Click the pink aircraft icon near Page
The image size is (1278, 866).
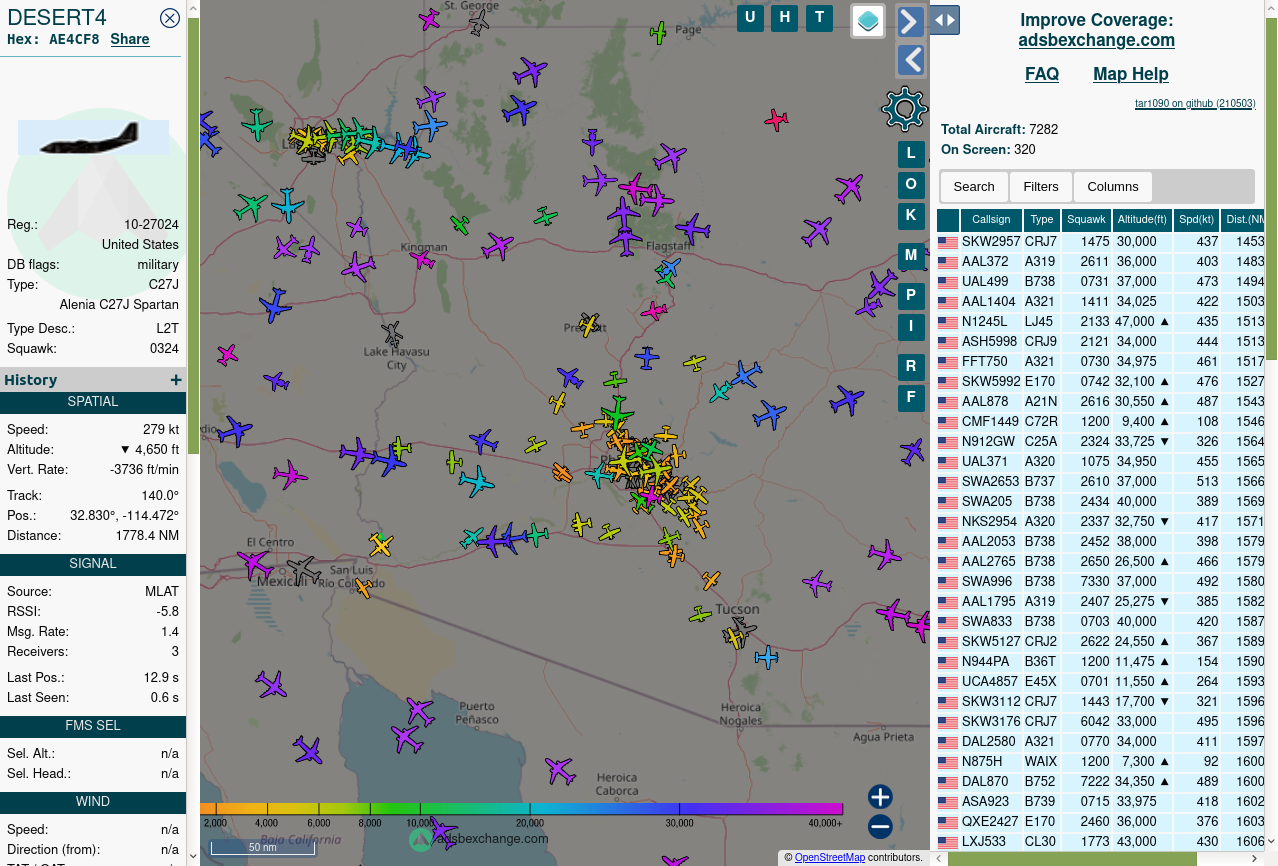coord(776,121)
